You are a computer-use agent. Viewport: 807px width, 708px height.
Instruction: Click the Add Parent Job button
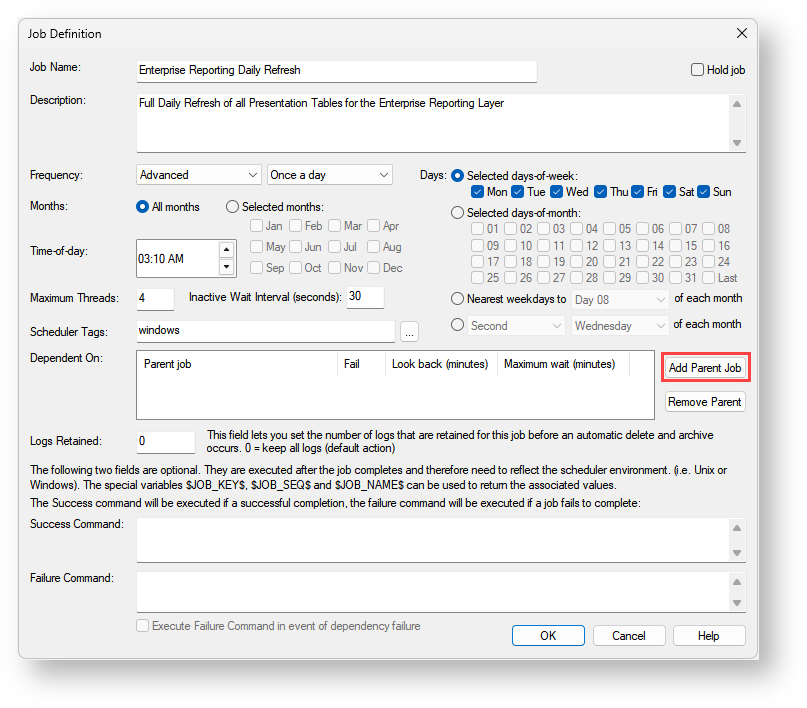tap(705, 367)
